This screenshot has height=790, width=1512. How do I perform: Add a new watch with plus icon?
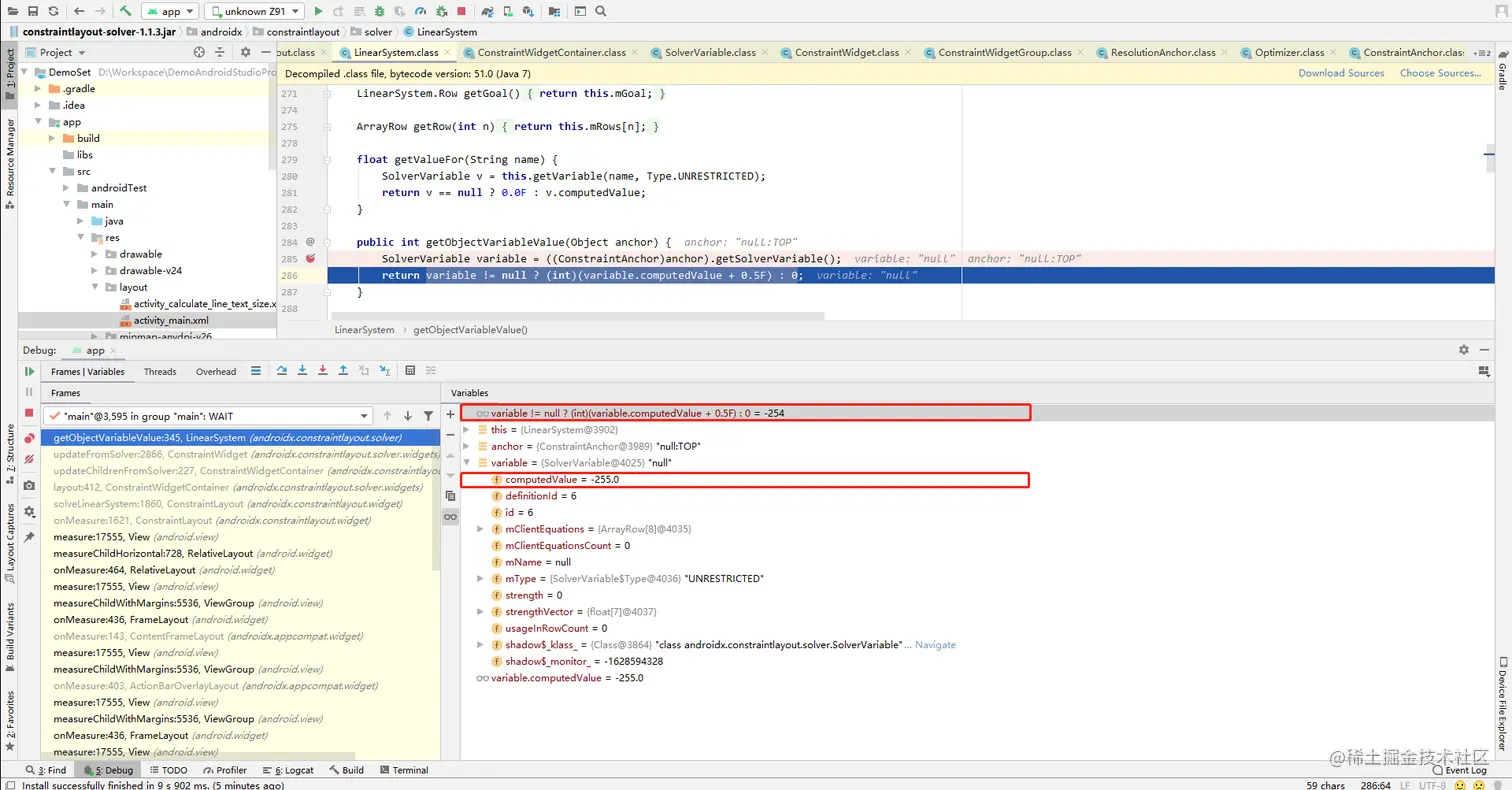450,414
